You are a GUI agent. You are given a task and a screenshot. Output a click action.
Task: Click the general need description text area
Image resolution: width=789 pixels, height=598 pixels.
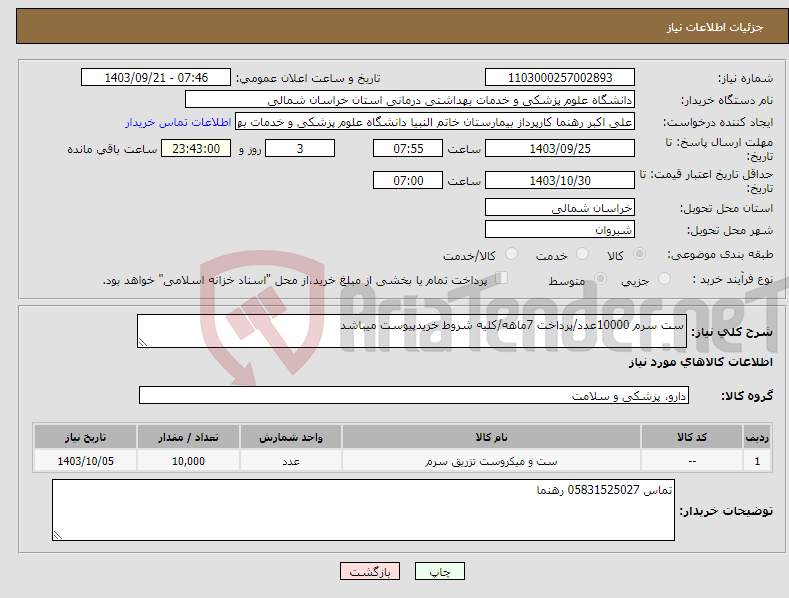(x=412, y=331)
